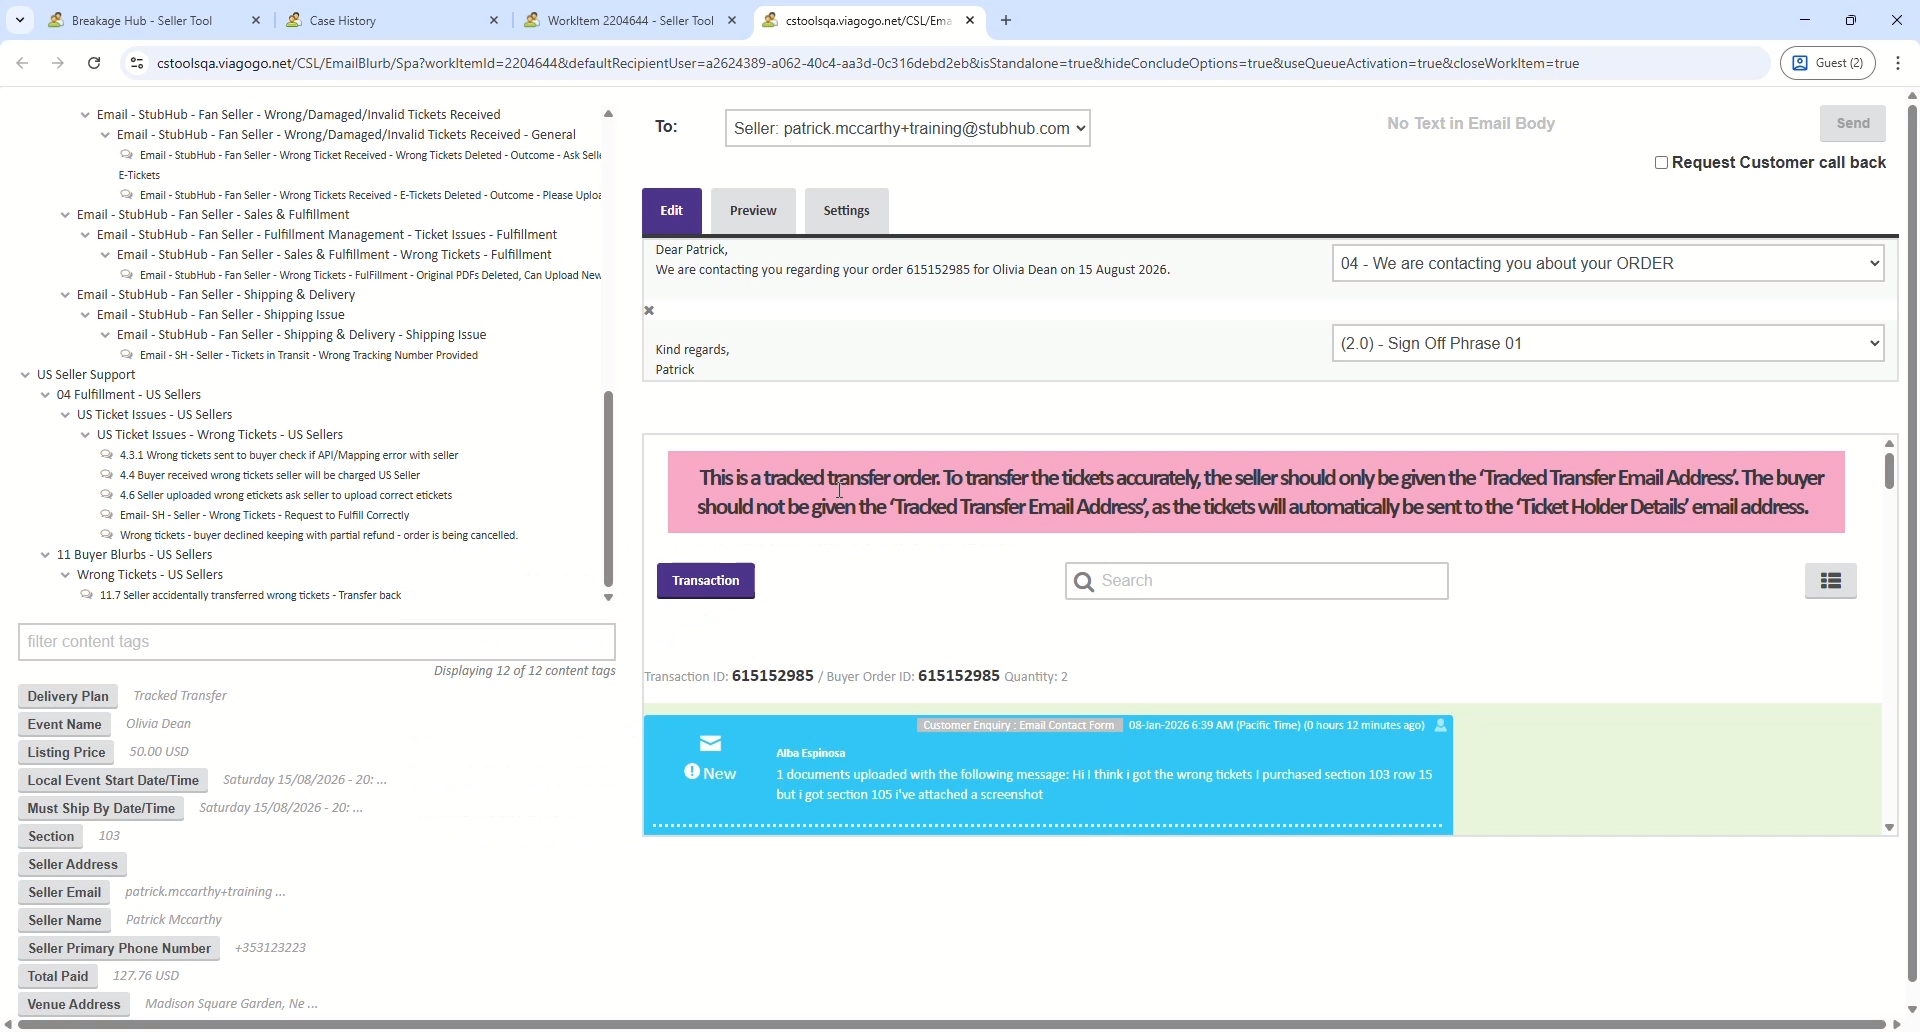Switch to the Preview tab
Viewport: 1920px width, 1032px height.
click(x=753, y=211)
